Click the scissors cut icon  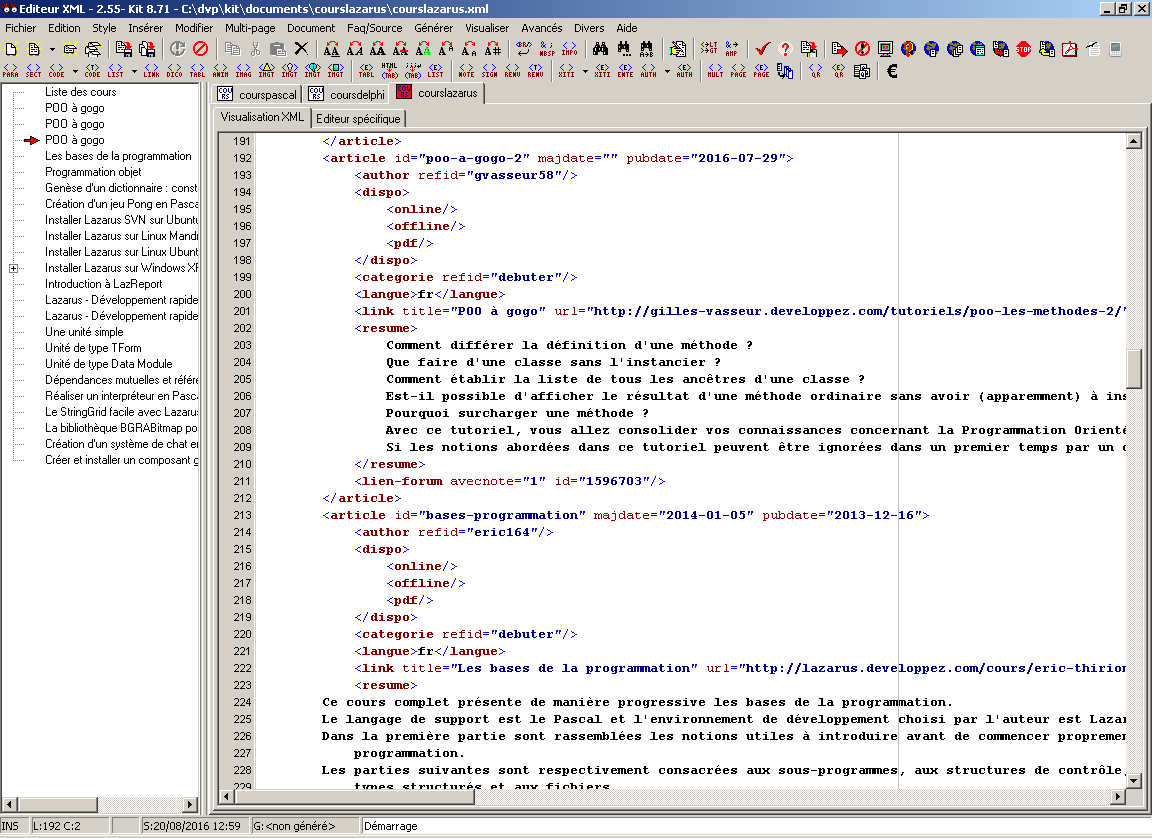255,48
